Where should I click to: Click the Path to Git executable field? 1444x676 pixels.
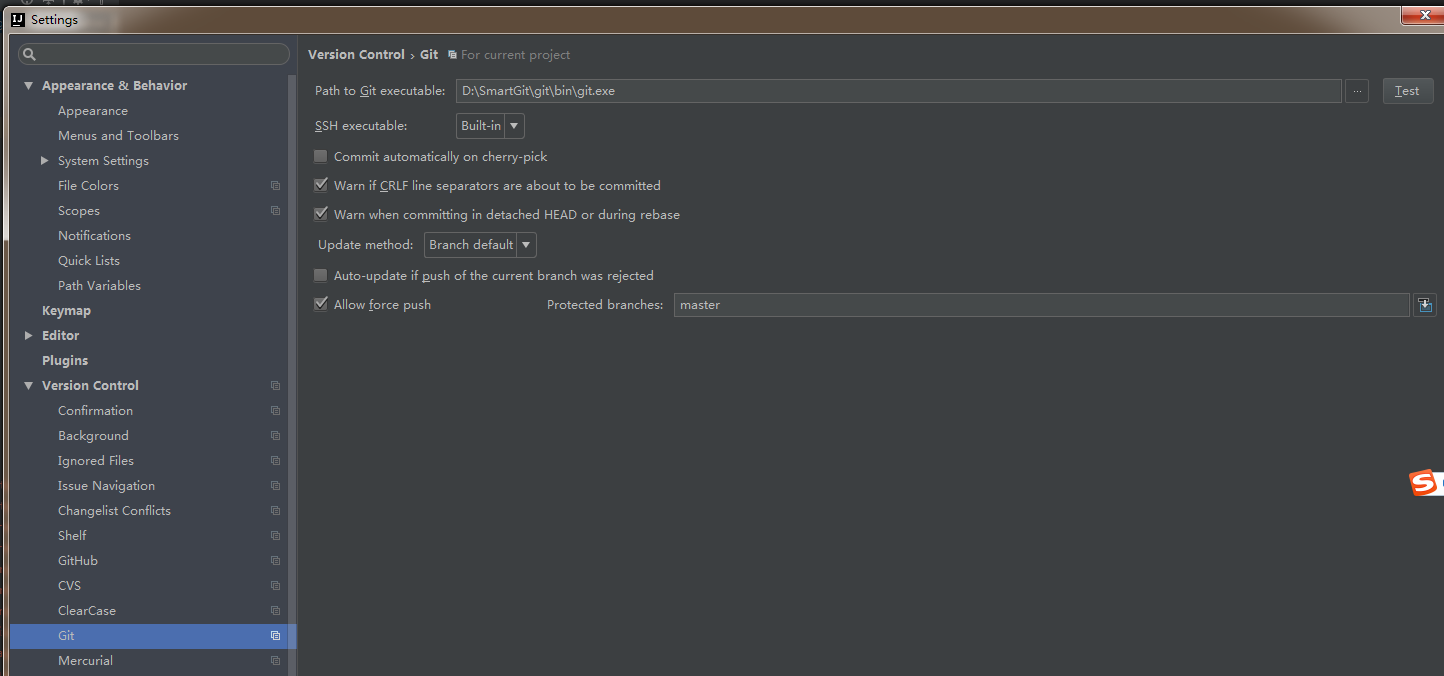[x=898, y=91]
